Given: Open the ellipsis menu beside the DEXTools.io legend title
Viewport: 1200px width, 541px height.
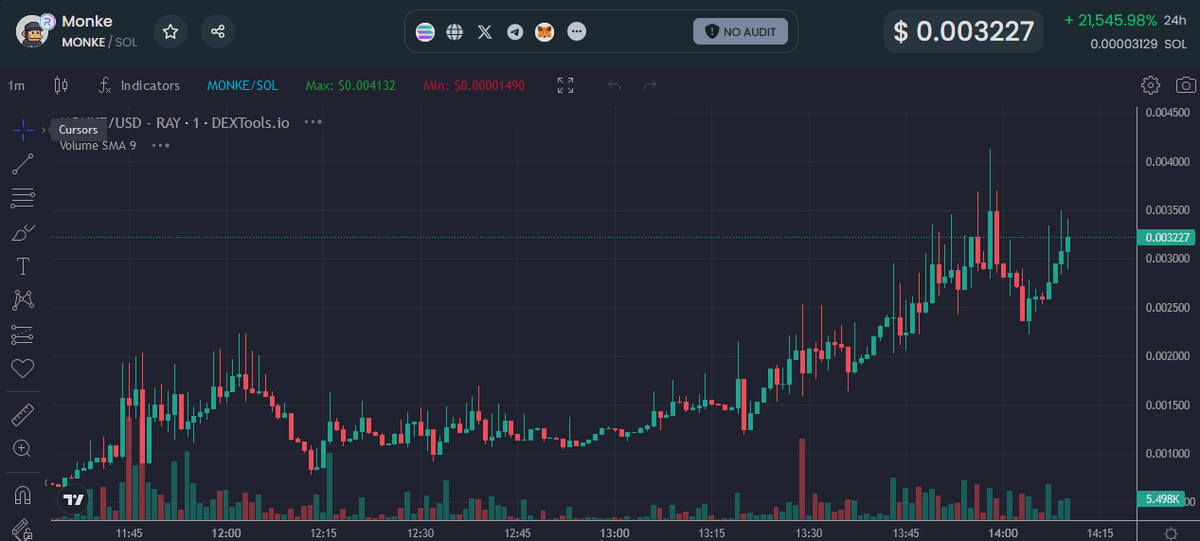Looking at the screenshot, I should click(x=313, y=122).
